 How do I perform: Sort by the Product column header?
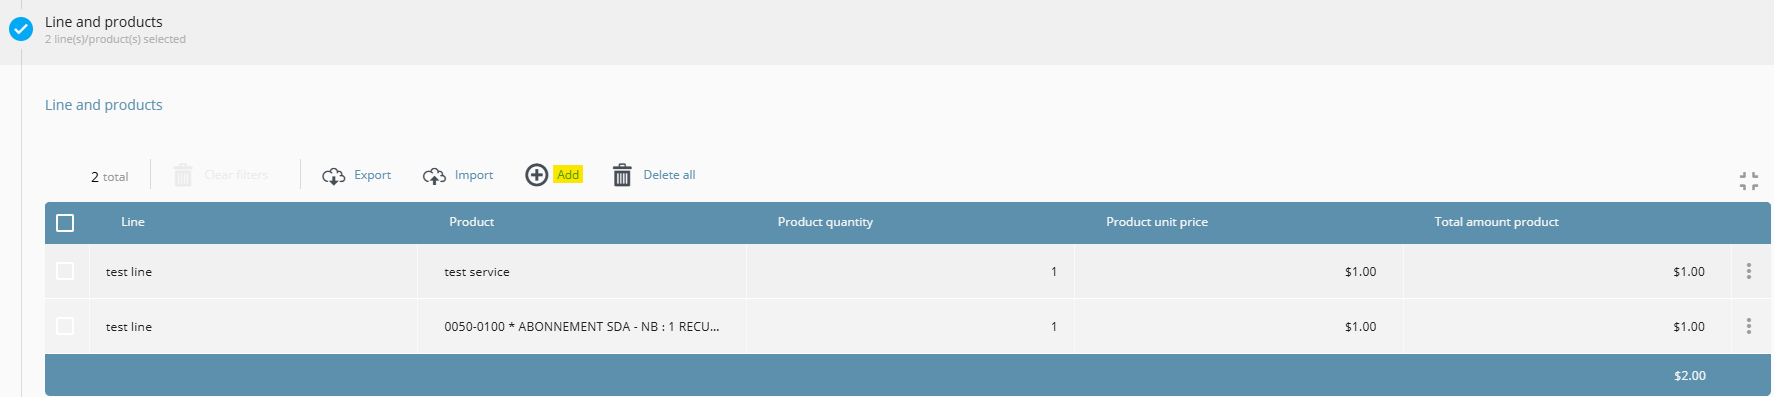click(x=472, y=222)
